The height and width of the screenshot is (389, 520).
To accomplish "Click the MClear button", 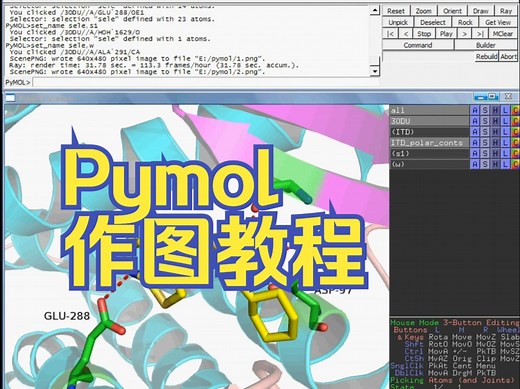I will [503, 34].
